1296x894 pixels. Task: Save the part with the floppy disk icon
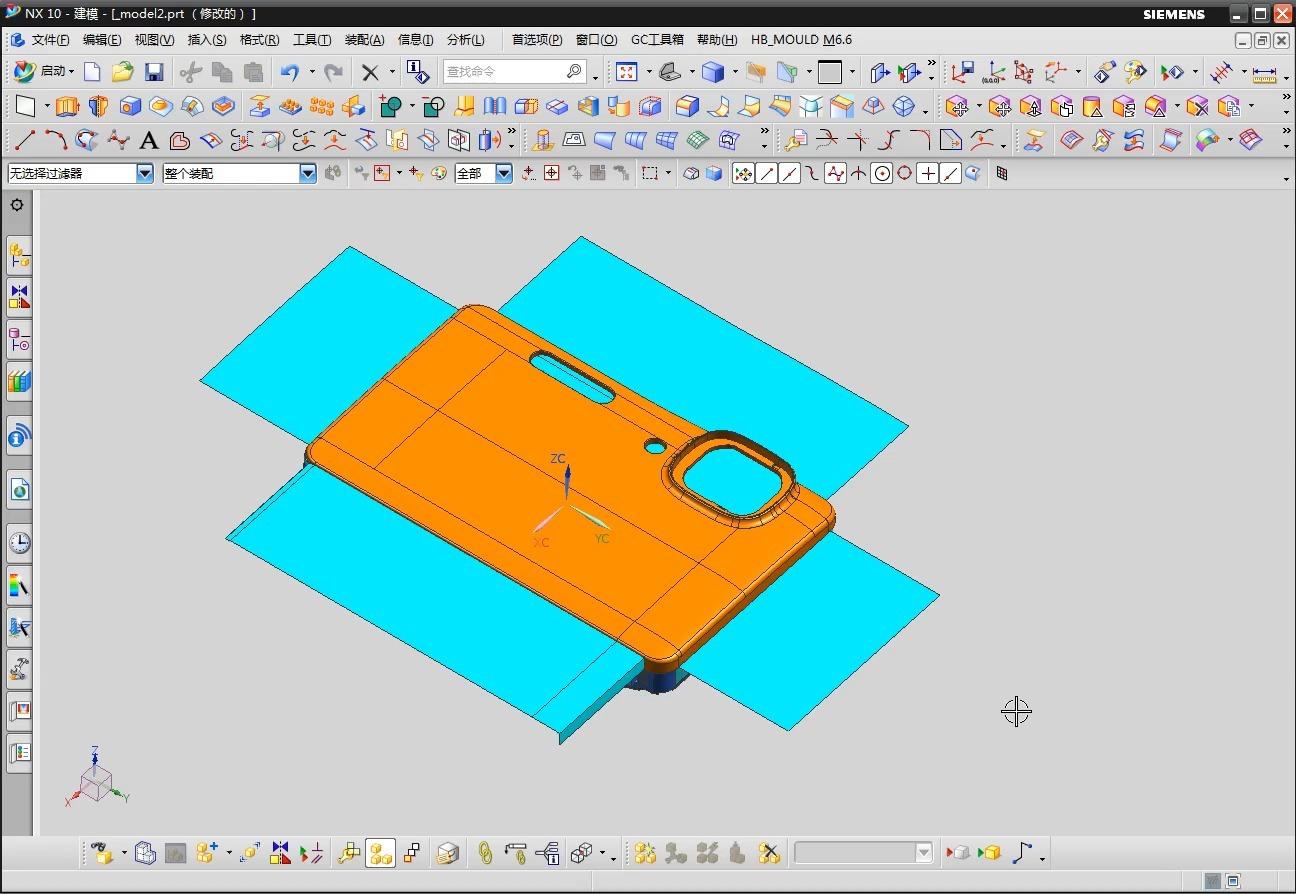(154, 72)
